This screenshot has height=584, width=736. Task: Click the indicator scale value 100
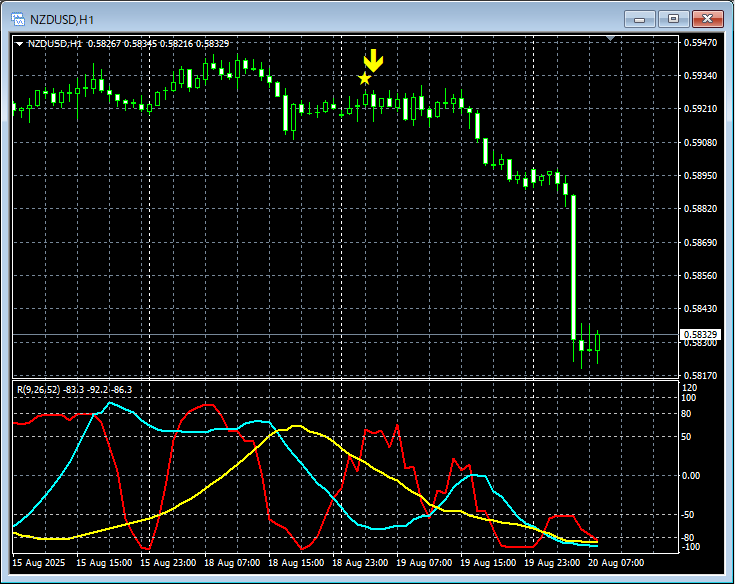tap(690, 398)
